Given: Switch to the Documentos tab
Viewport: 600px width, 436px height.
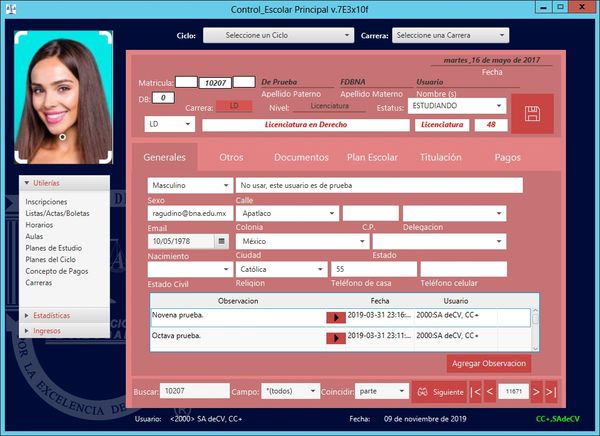Looking at the screenshot, I should point(301,157).
